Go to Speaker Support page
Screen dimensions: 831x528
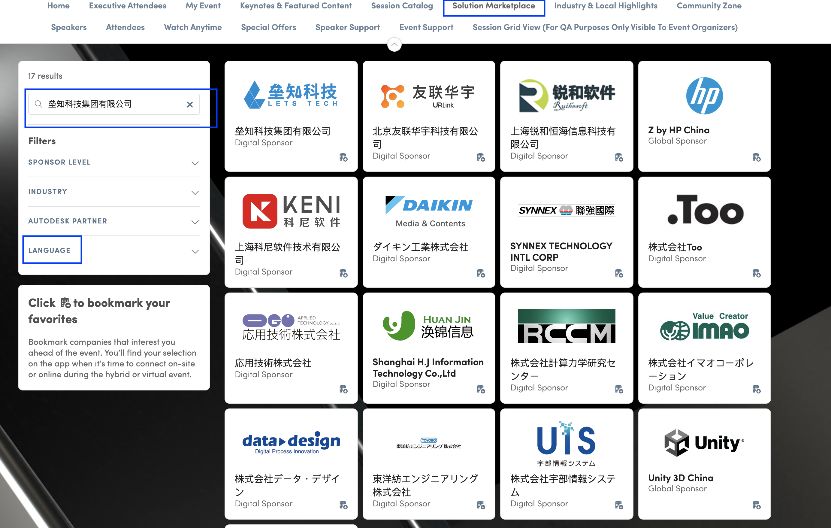[x=347, y=28]
